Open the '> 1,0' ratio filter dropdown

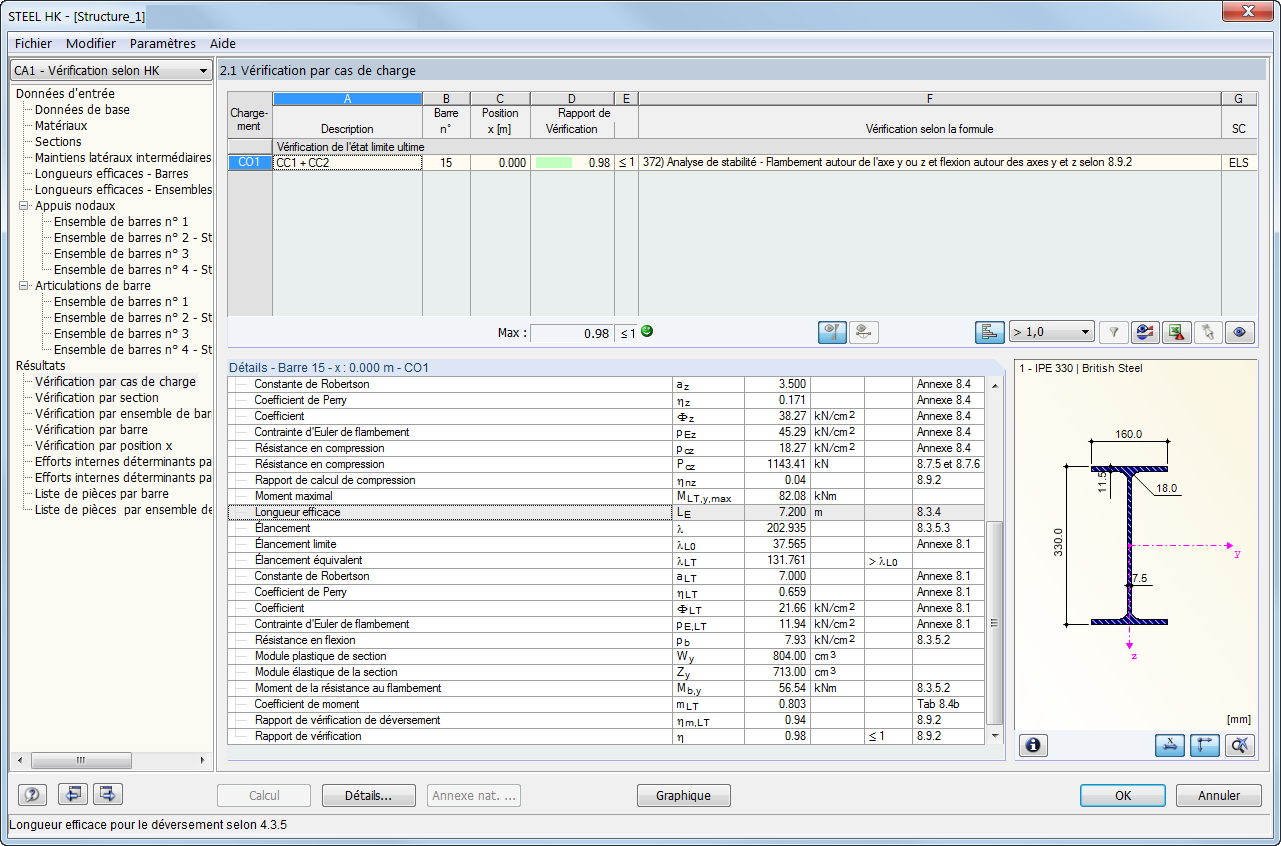point(1051,333)
